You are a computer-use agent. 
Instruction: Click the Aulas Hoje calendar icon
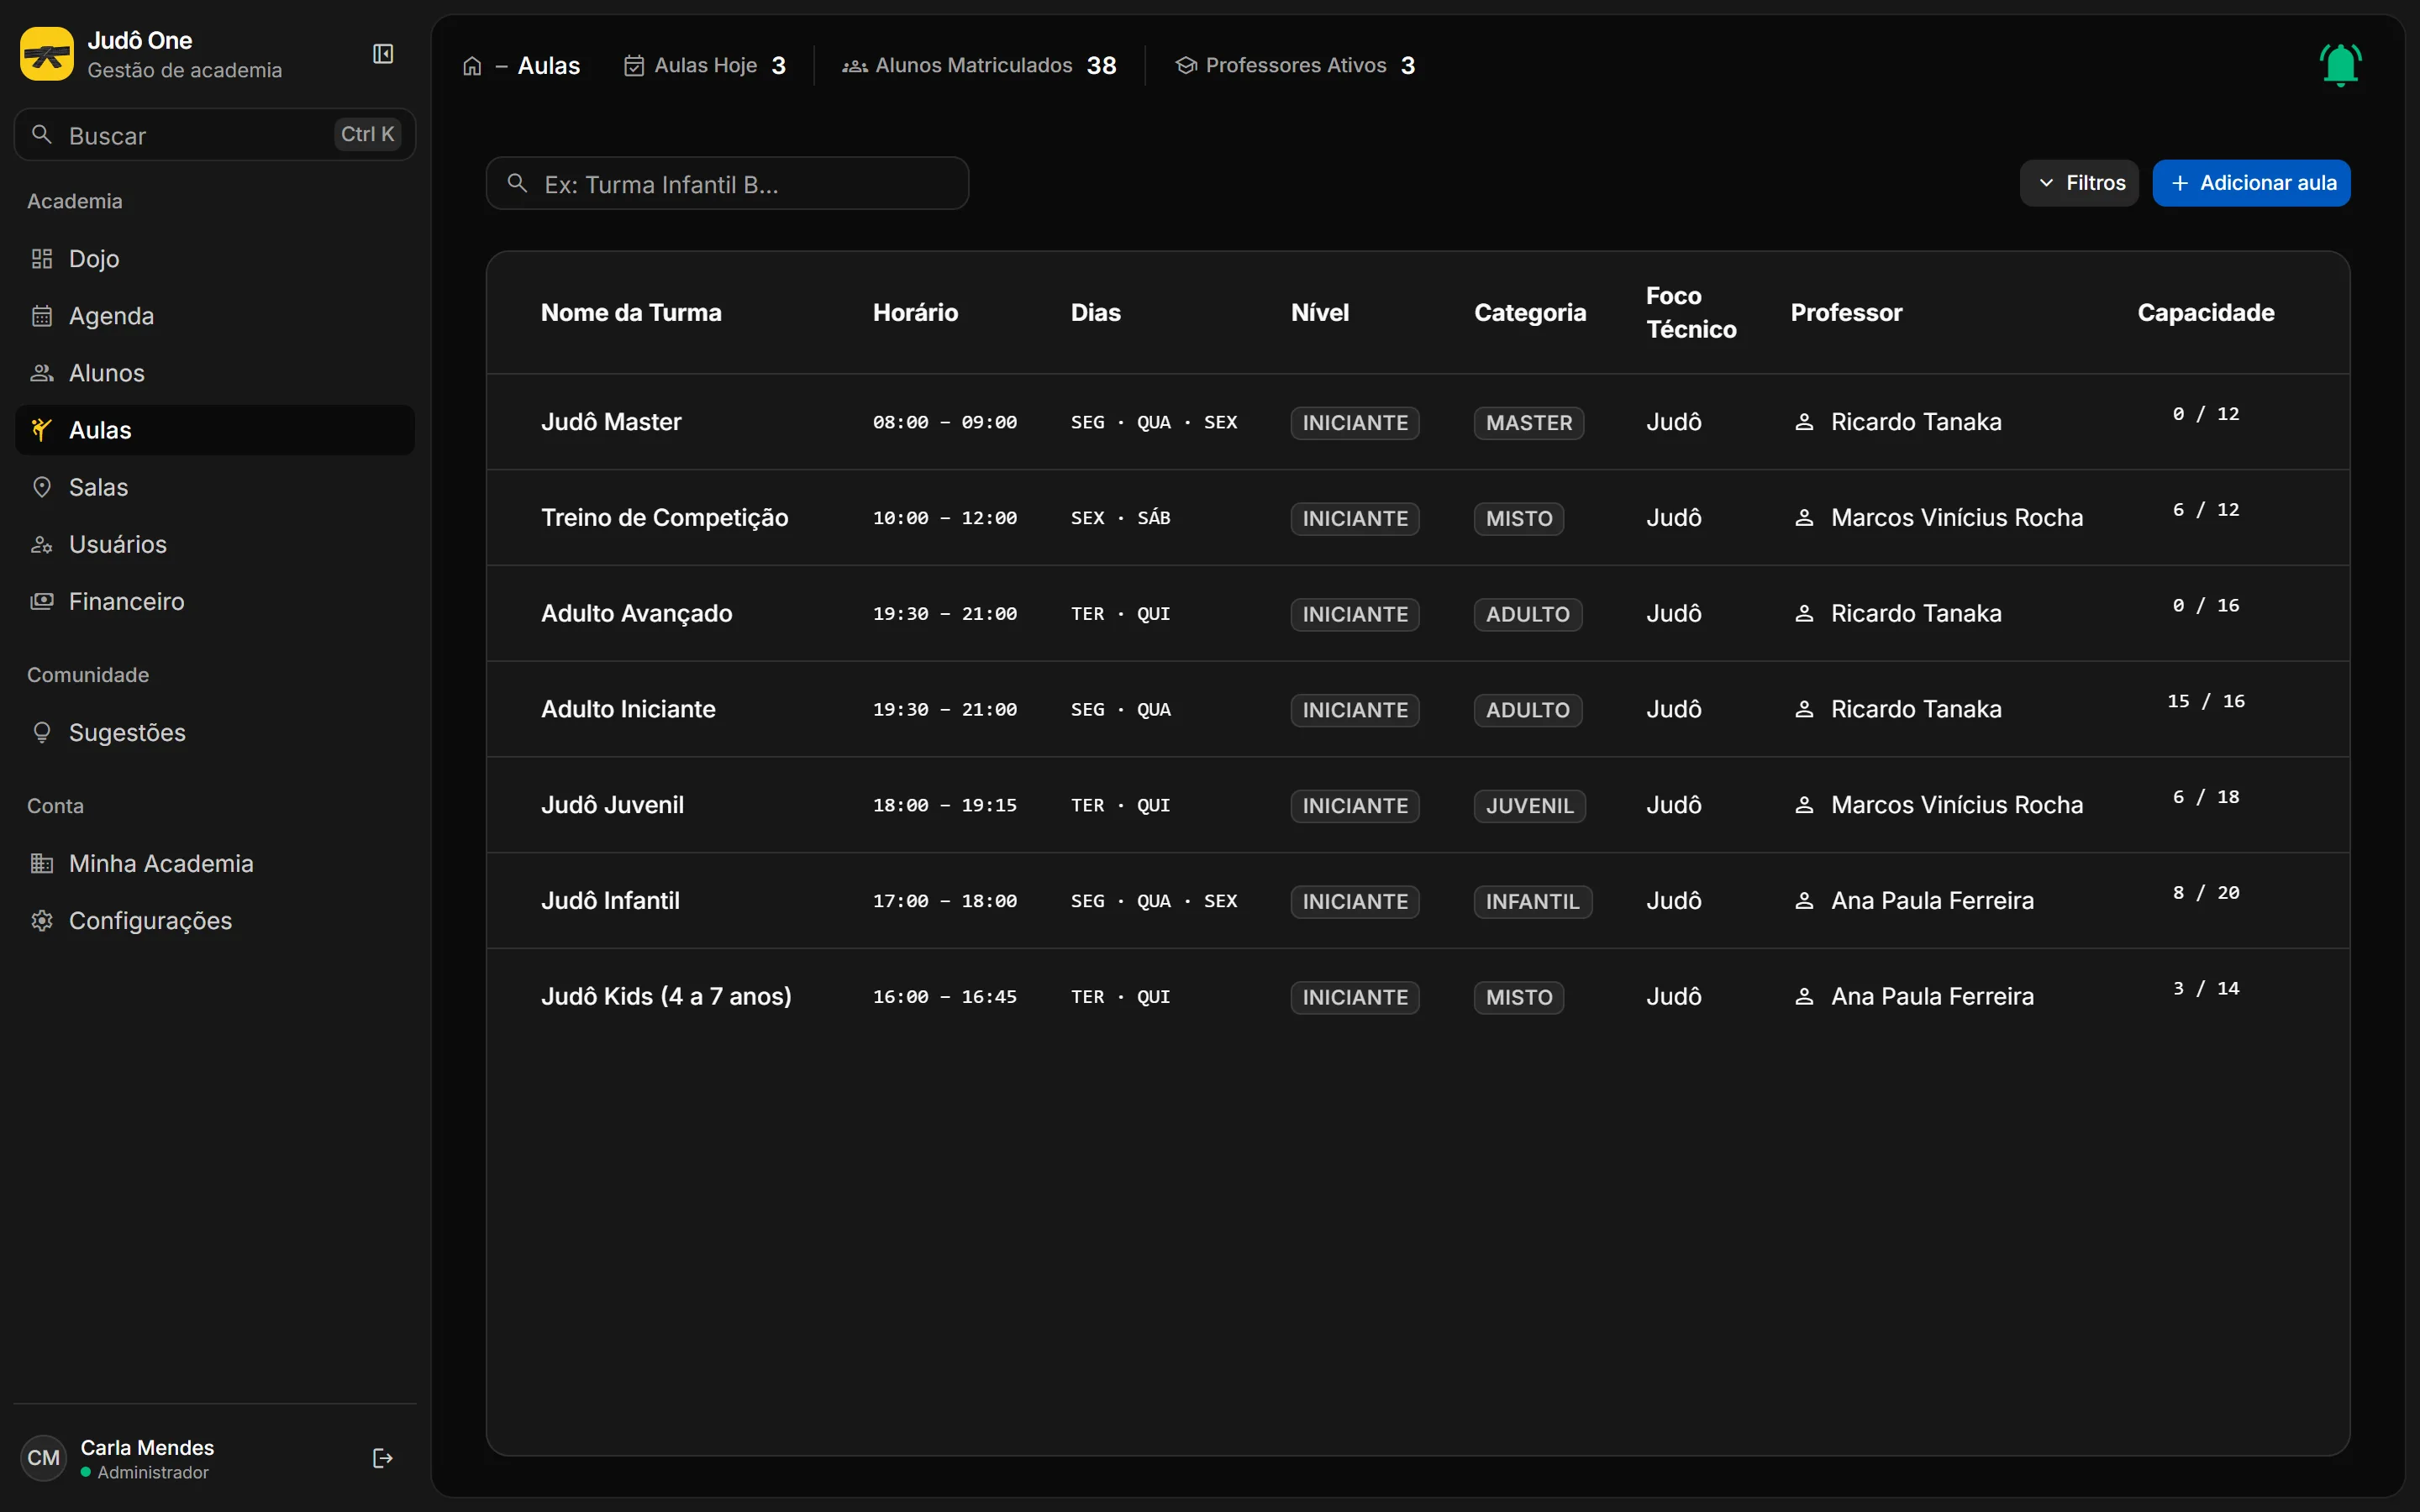pyautogui.click(x=634, y=66)
